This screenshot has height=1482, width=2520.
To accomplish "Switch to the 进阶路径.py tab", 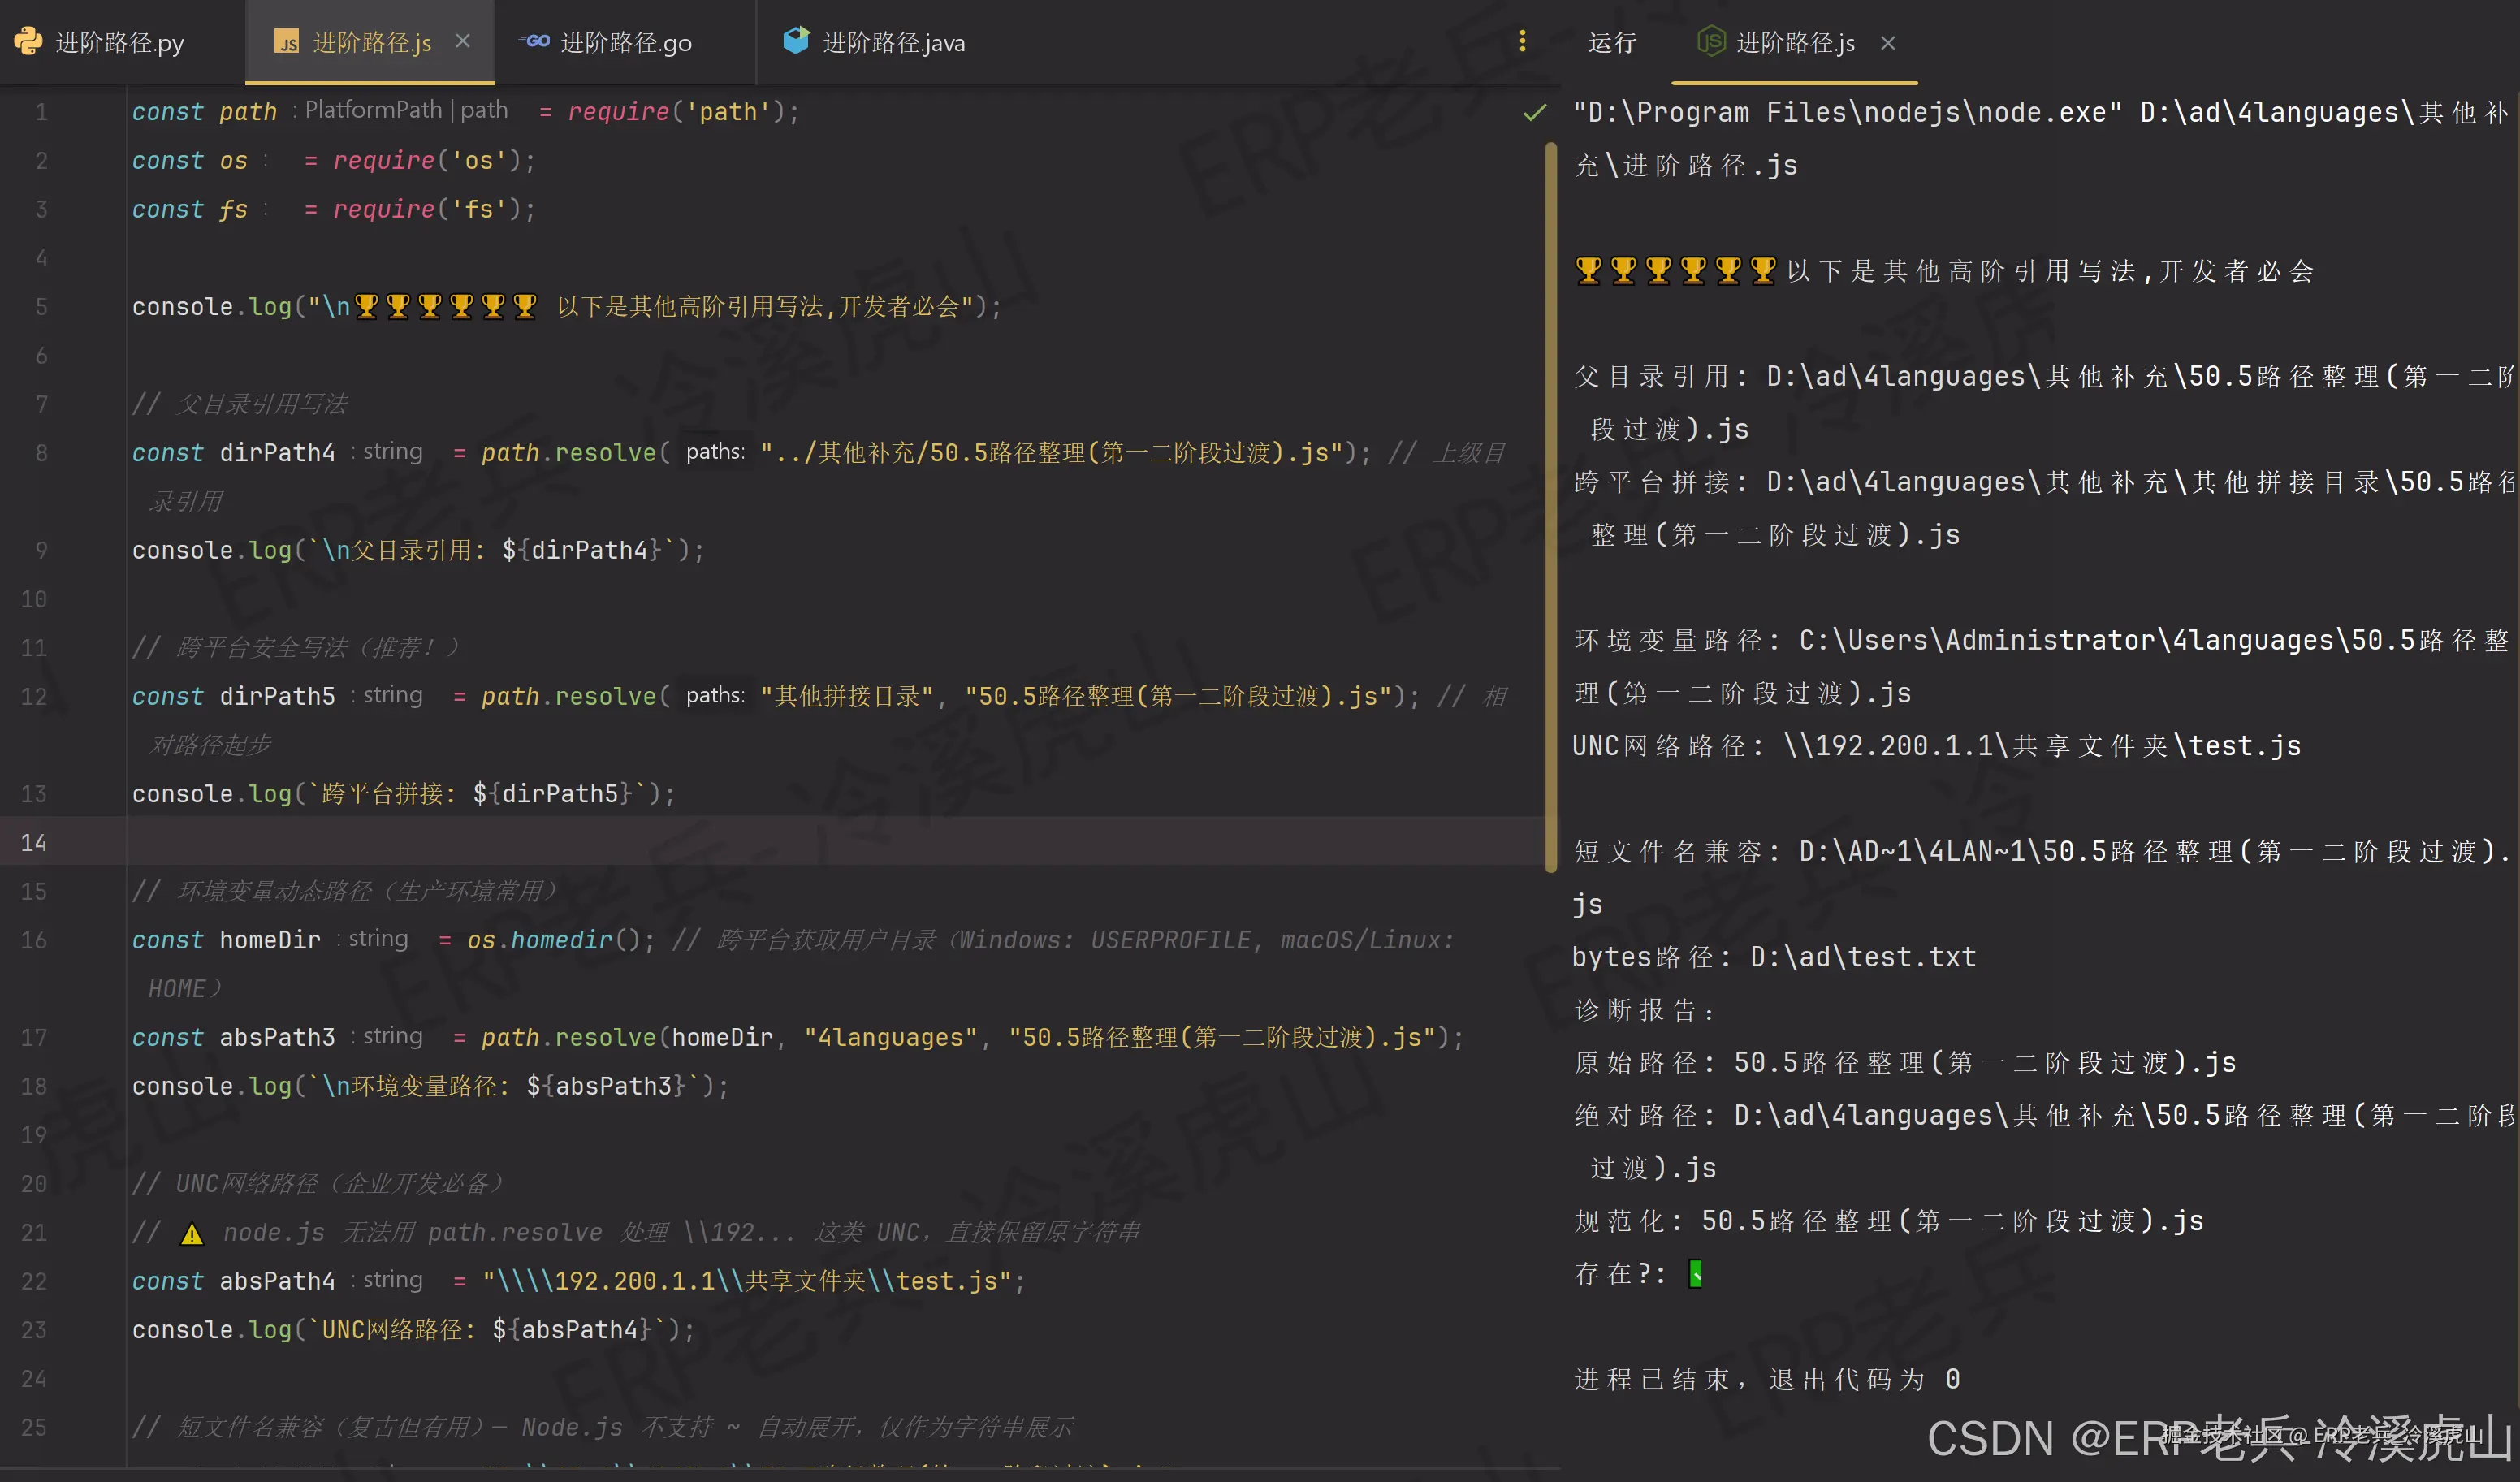I will [x=119, y=43].
